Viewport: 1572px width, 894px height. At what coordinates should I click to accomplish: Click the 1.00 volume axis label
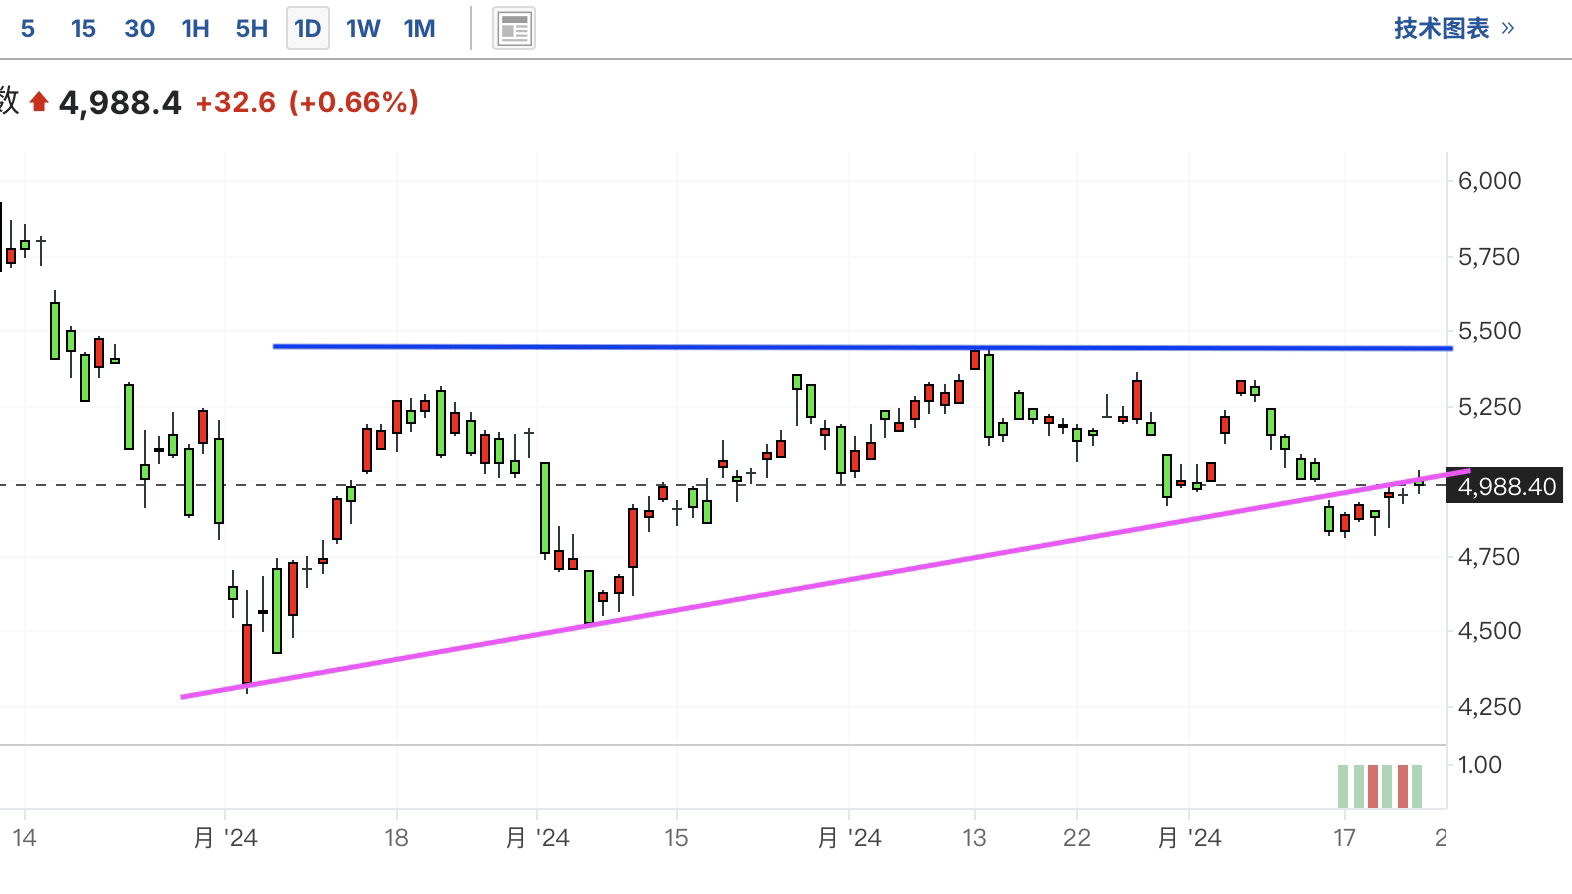[1479, 765]
